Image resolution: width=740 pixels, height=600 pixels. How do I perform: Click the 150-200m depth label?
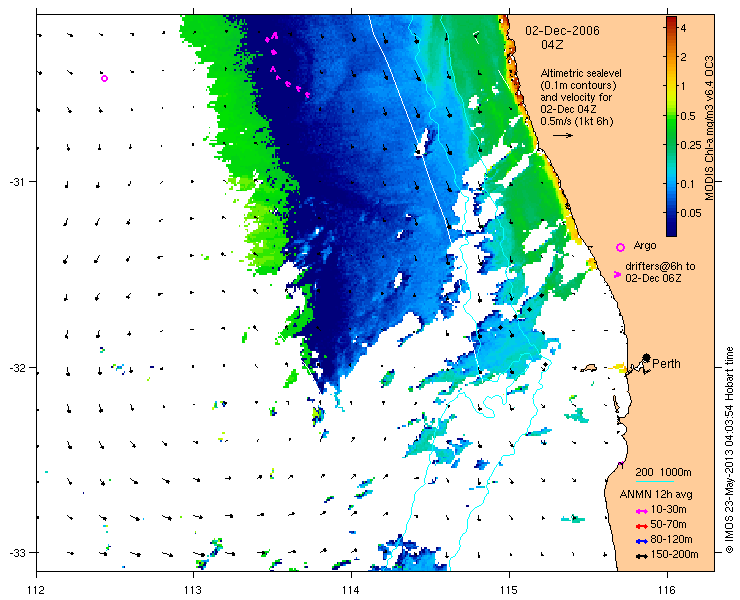(674, 555)
